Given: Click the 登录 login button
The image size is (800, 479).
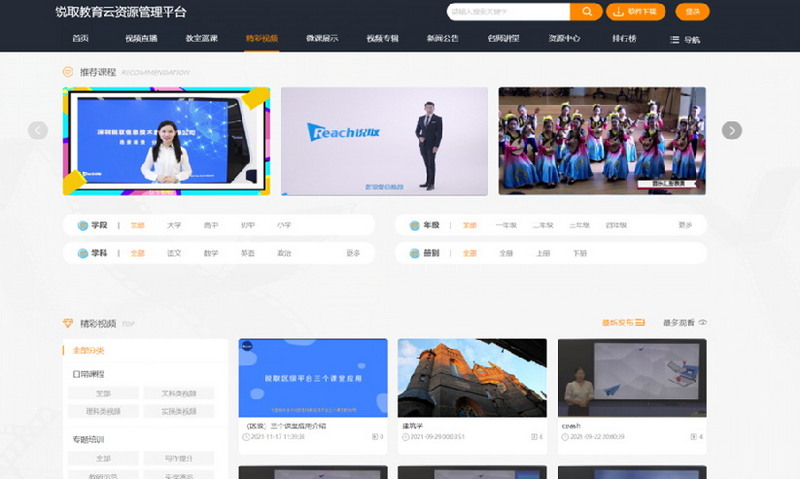Looking at the screenshot, I should tap(692, 12).
